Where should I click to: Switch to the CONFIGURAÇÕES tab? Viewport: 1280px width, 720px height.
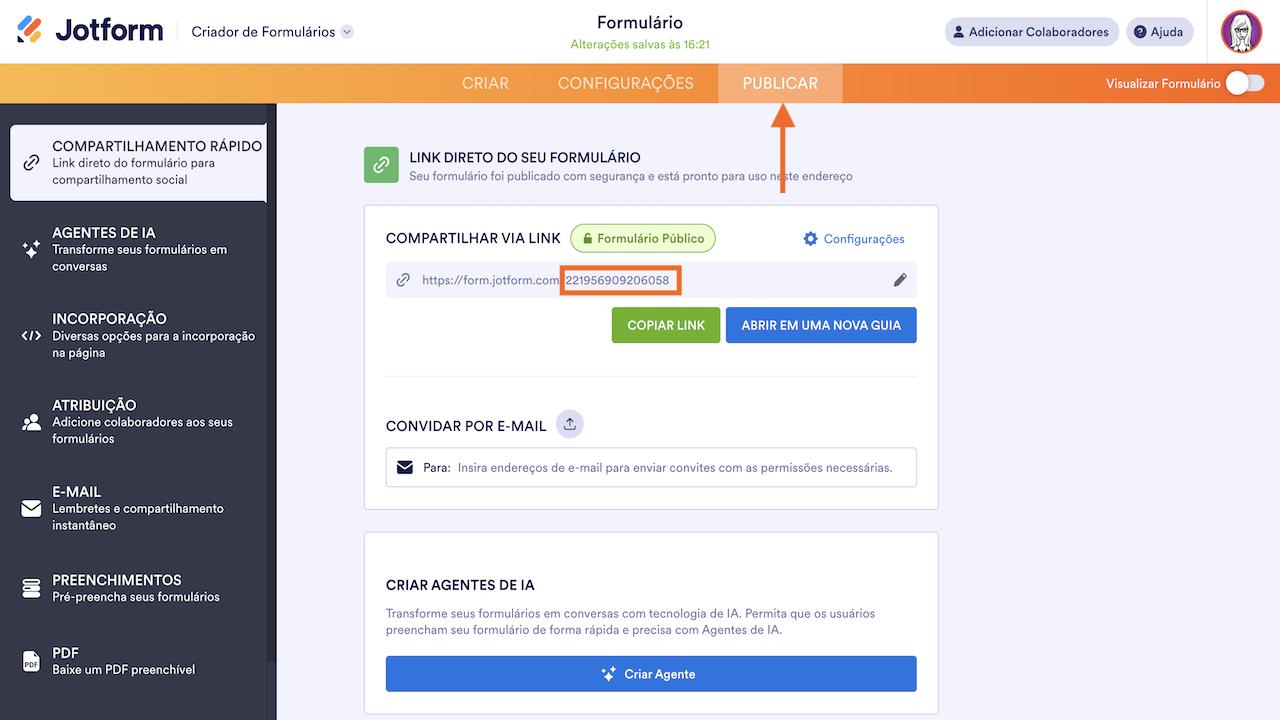coord(625,83)
